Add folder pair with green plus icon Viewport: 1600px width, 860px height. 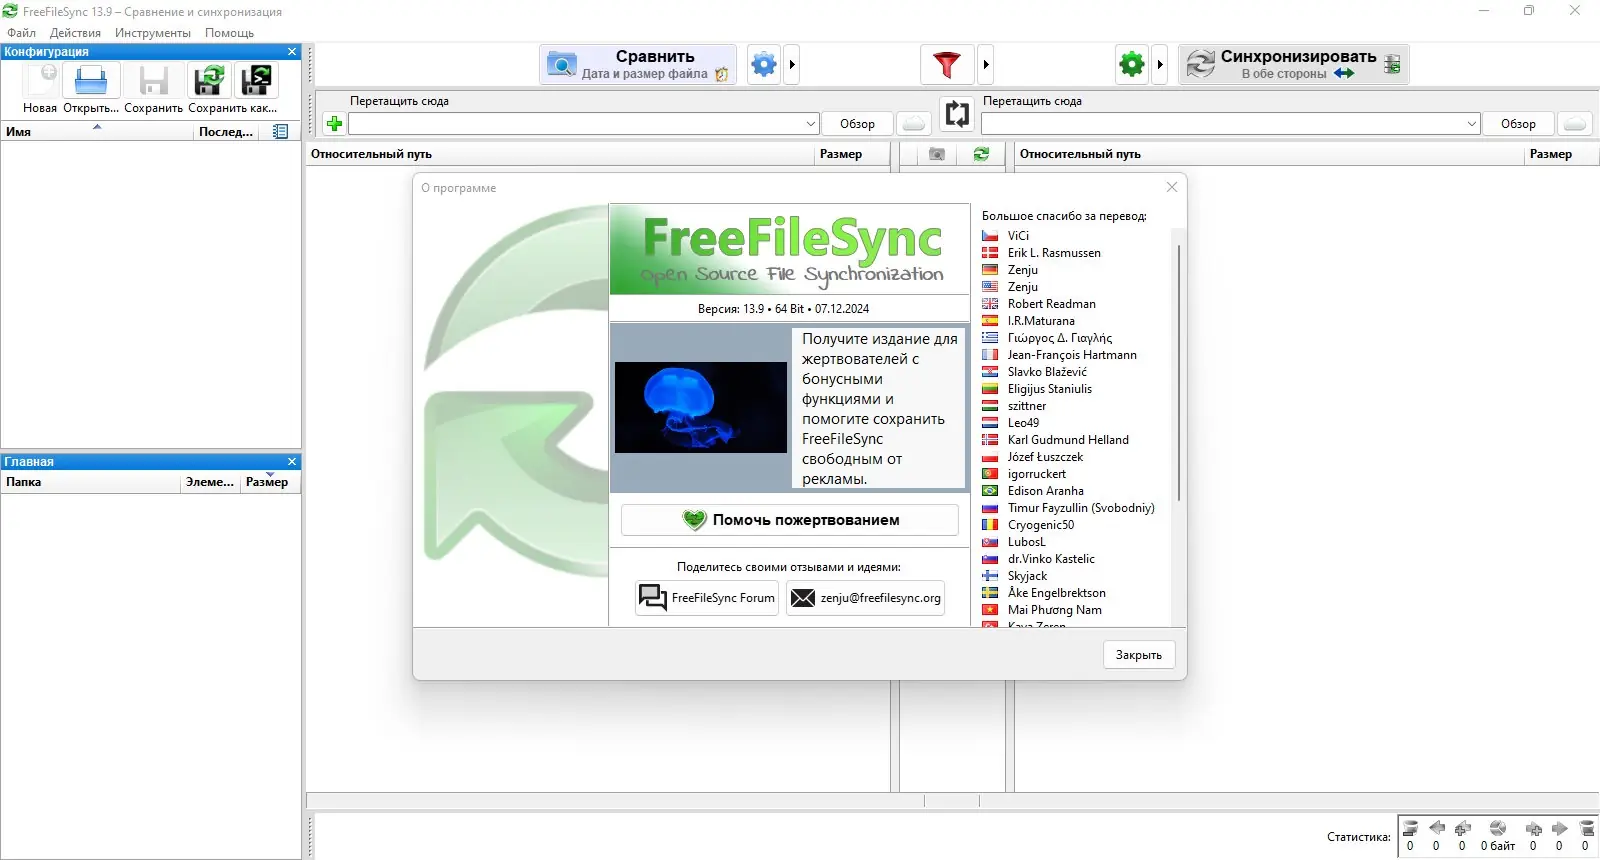335,123
